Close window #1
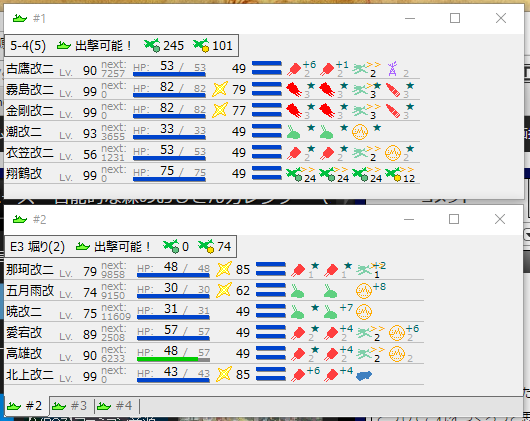 501,18
